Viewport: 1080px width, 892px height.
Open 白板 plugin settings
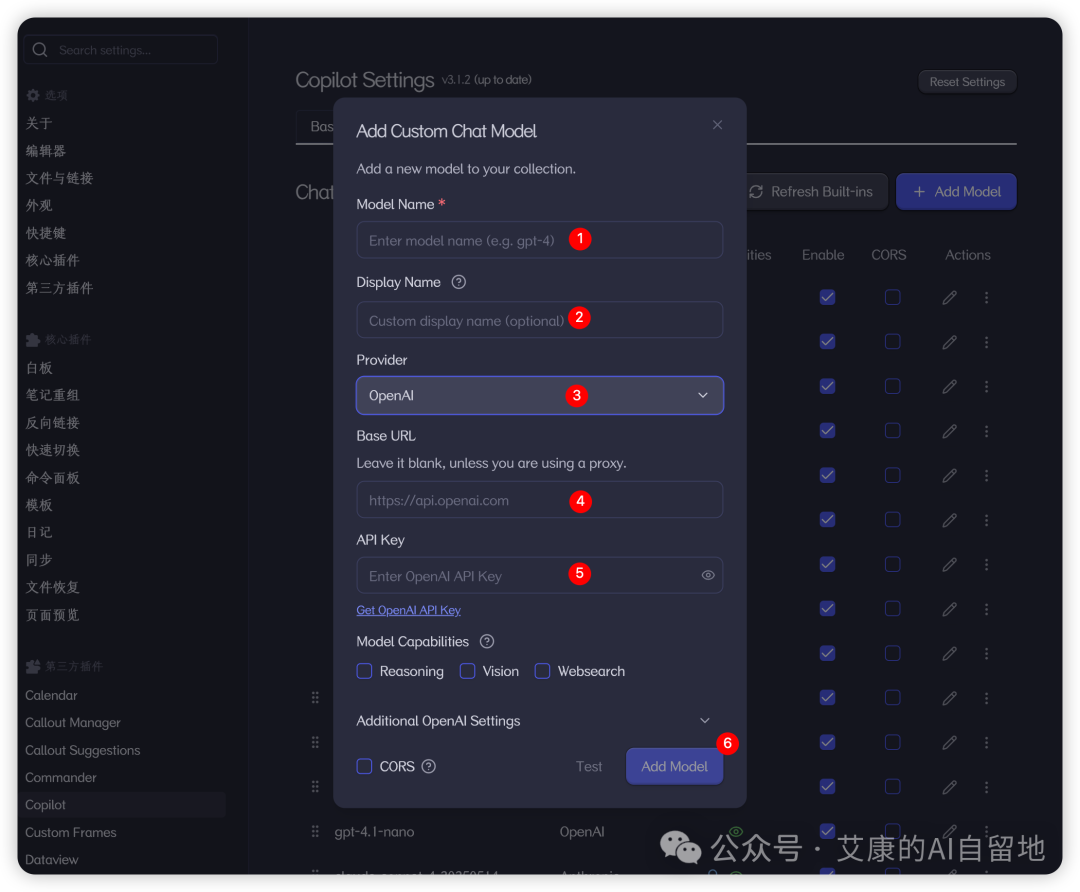[x=39, y=368]
